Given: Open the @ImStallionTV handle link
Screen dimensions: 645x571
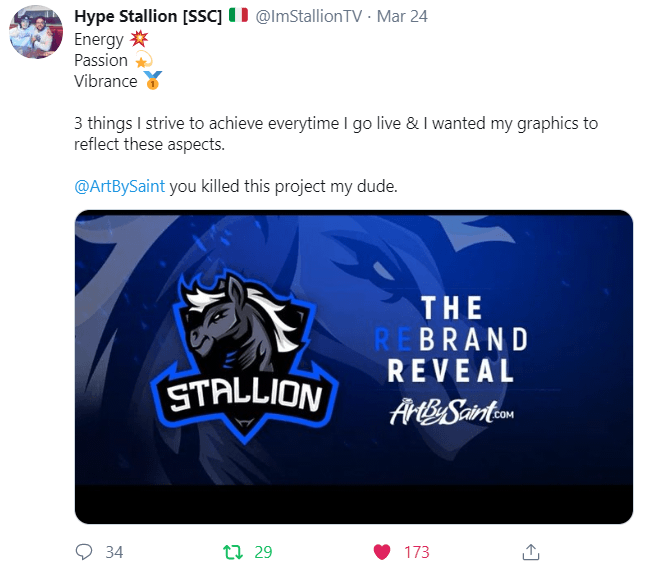Looking at the screenshot, I should tap(309, 16).
